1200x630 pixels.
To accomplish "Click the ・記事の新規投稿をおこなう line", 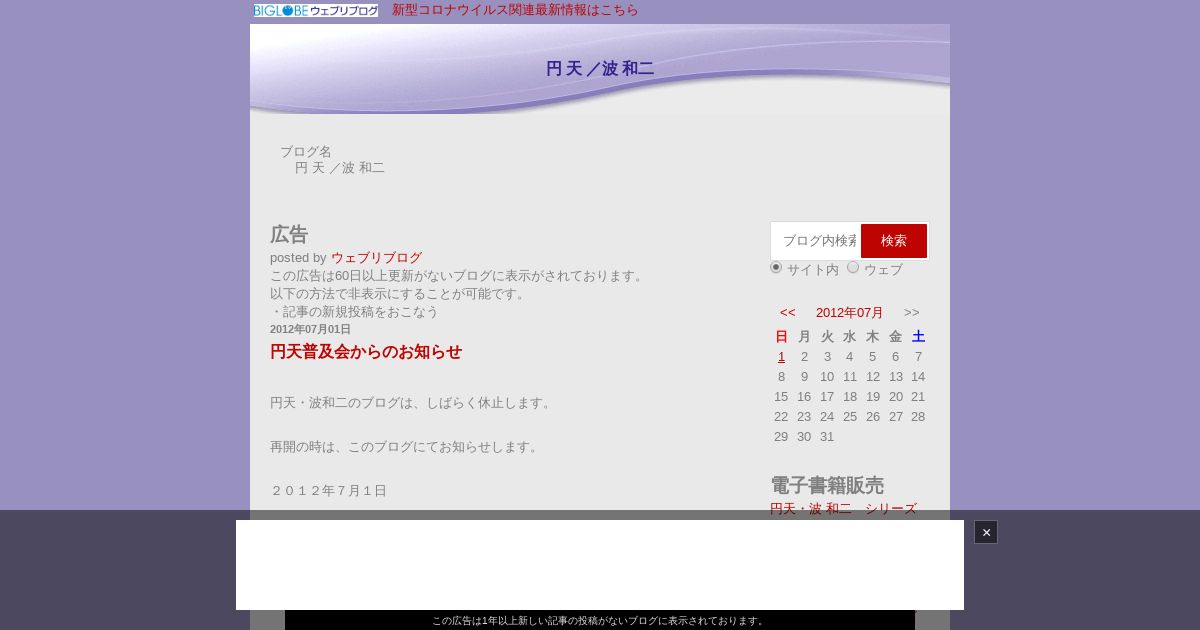I will pyautogui.click(x=354, y=312).
